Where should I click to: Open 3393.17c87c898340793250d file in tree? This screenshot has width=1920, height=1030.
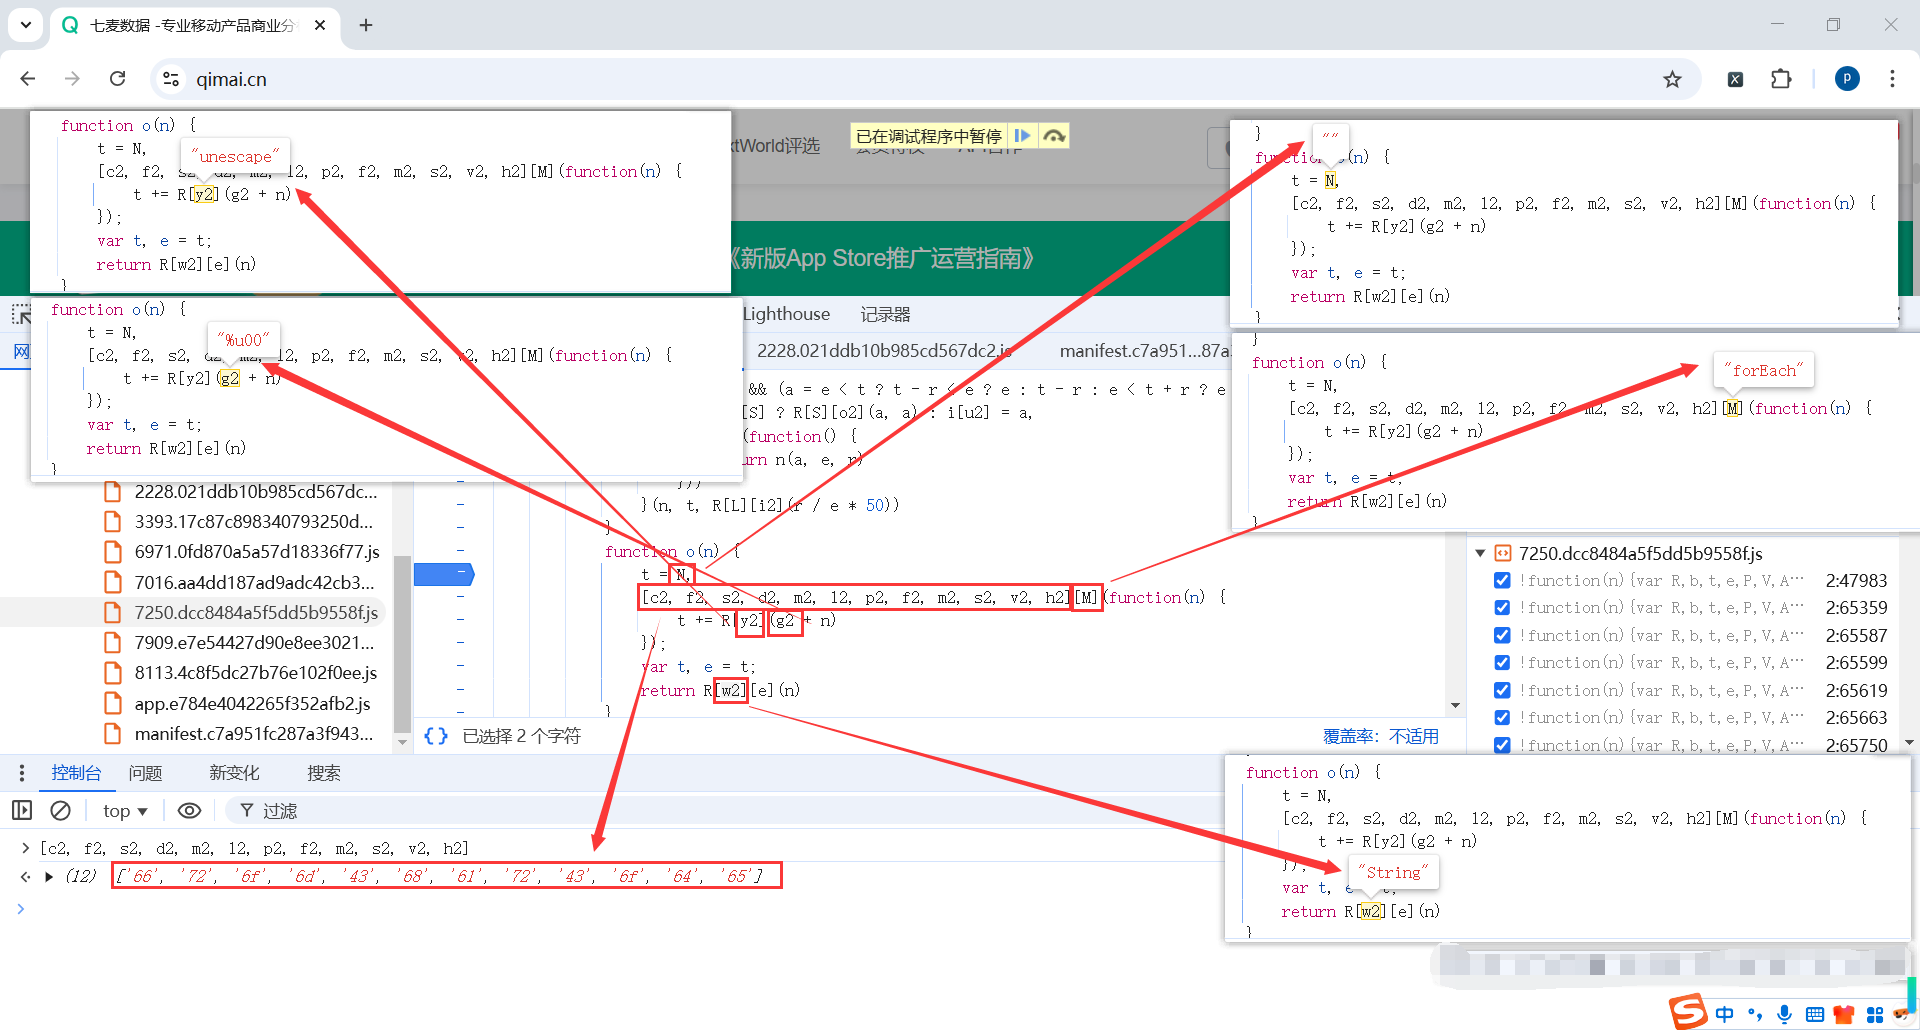point(254,522)
